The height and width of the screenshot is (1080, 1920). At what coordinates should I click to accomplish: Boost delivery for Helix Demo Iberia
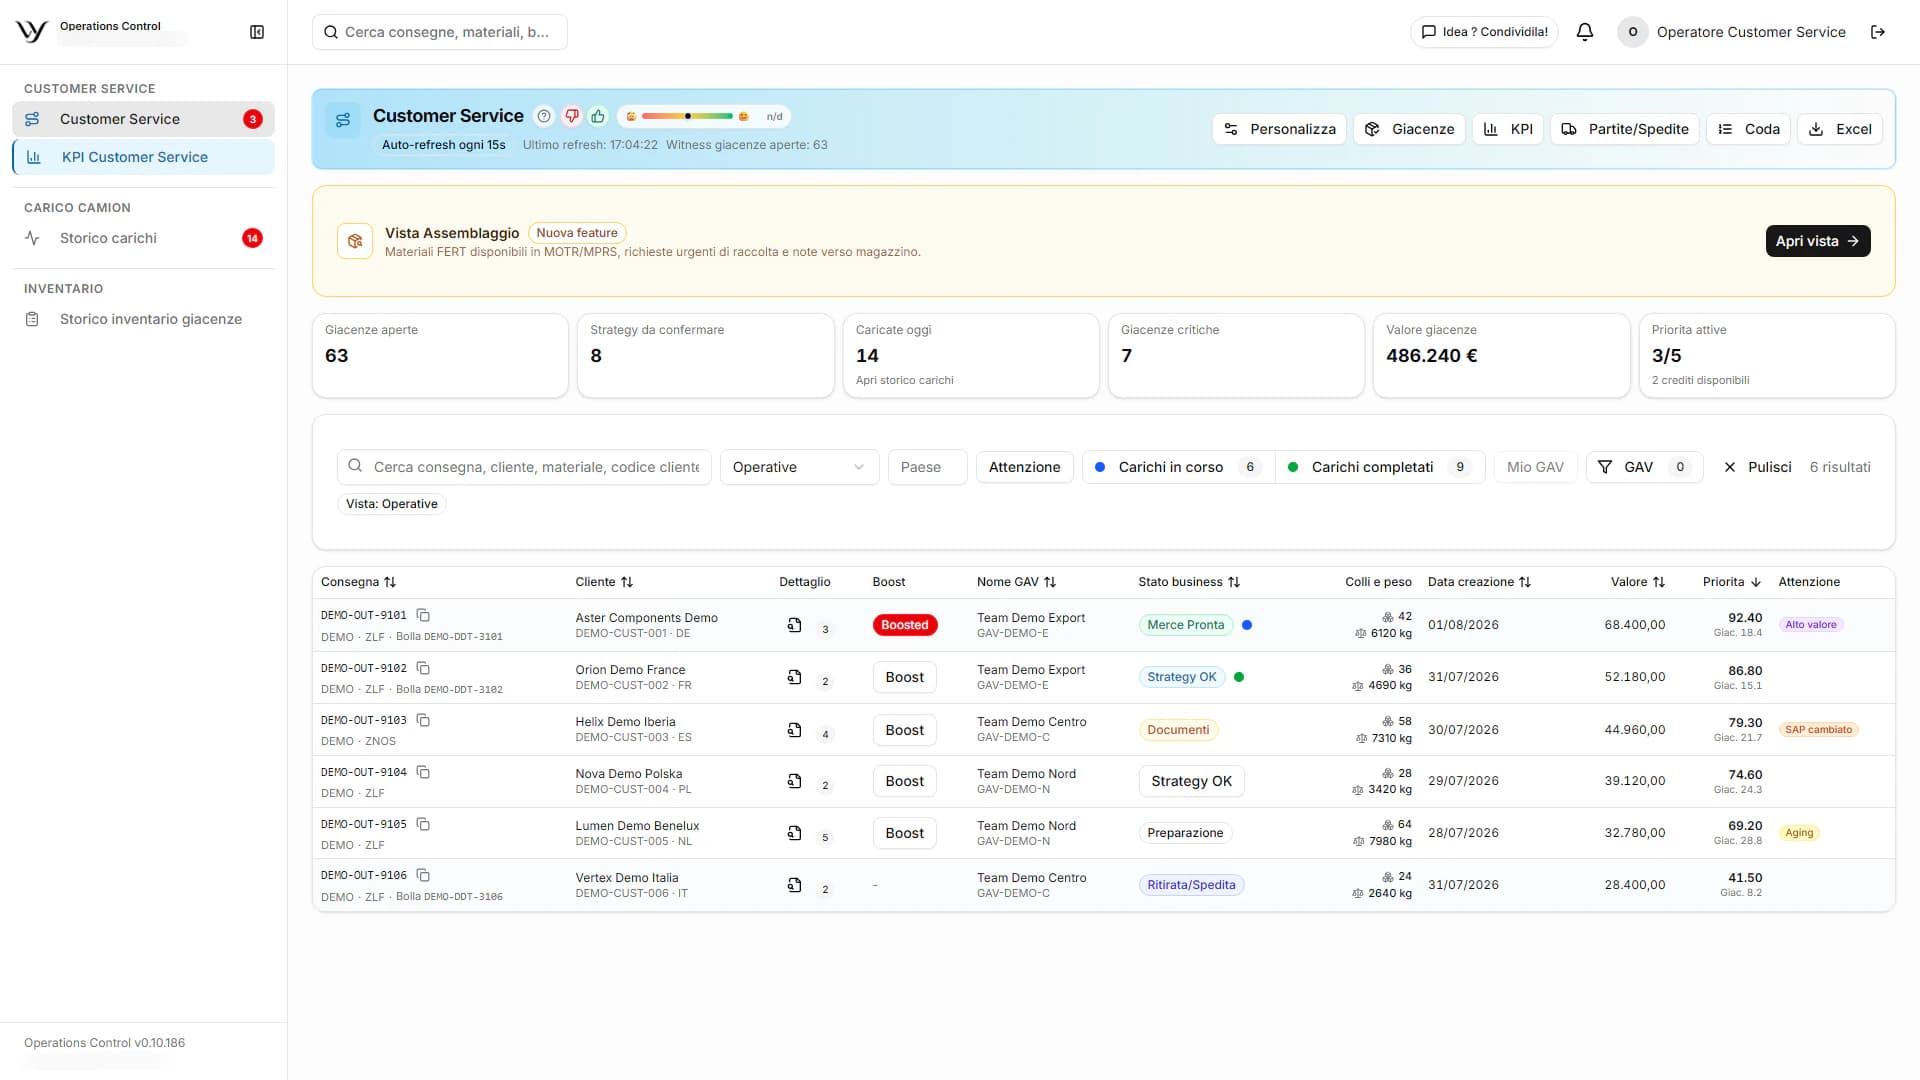pyautogui.click(x=904, y=730)
